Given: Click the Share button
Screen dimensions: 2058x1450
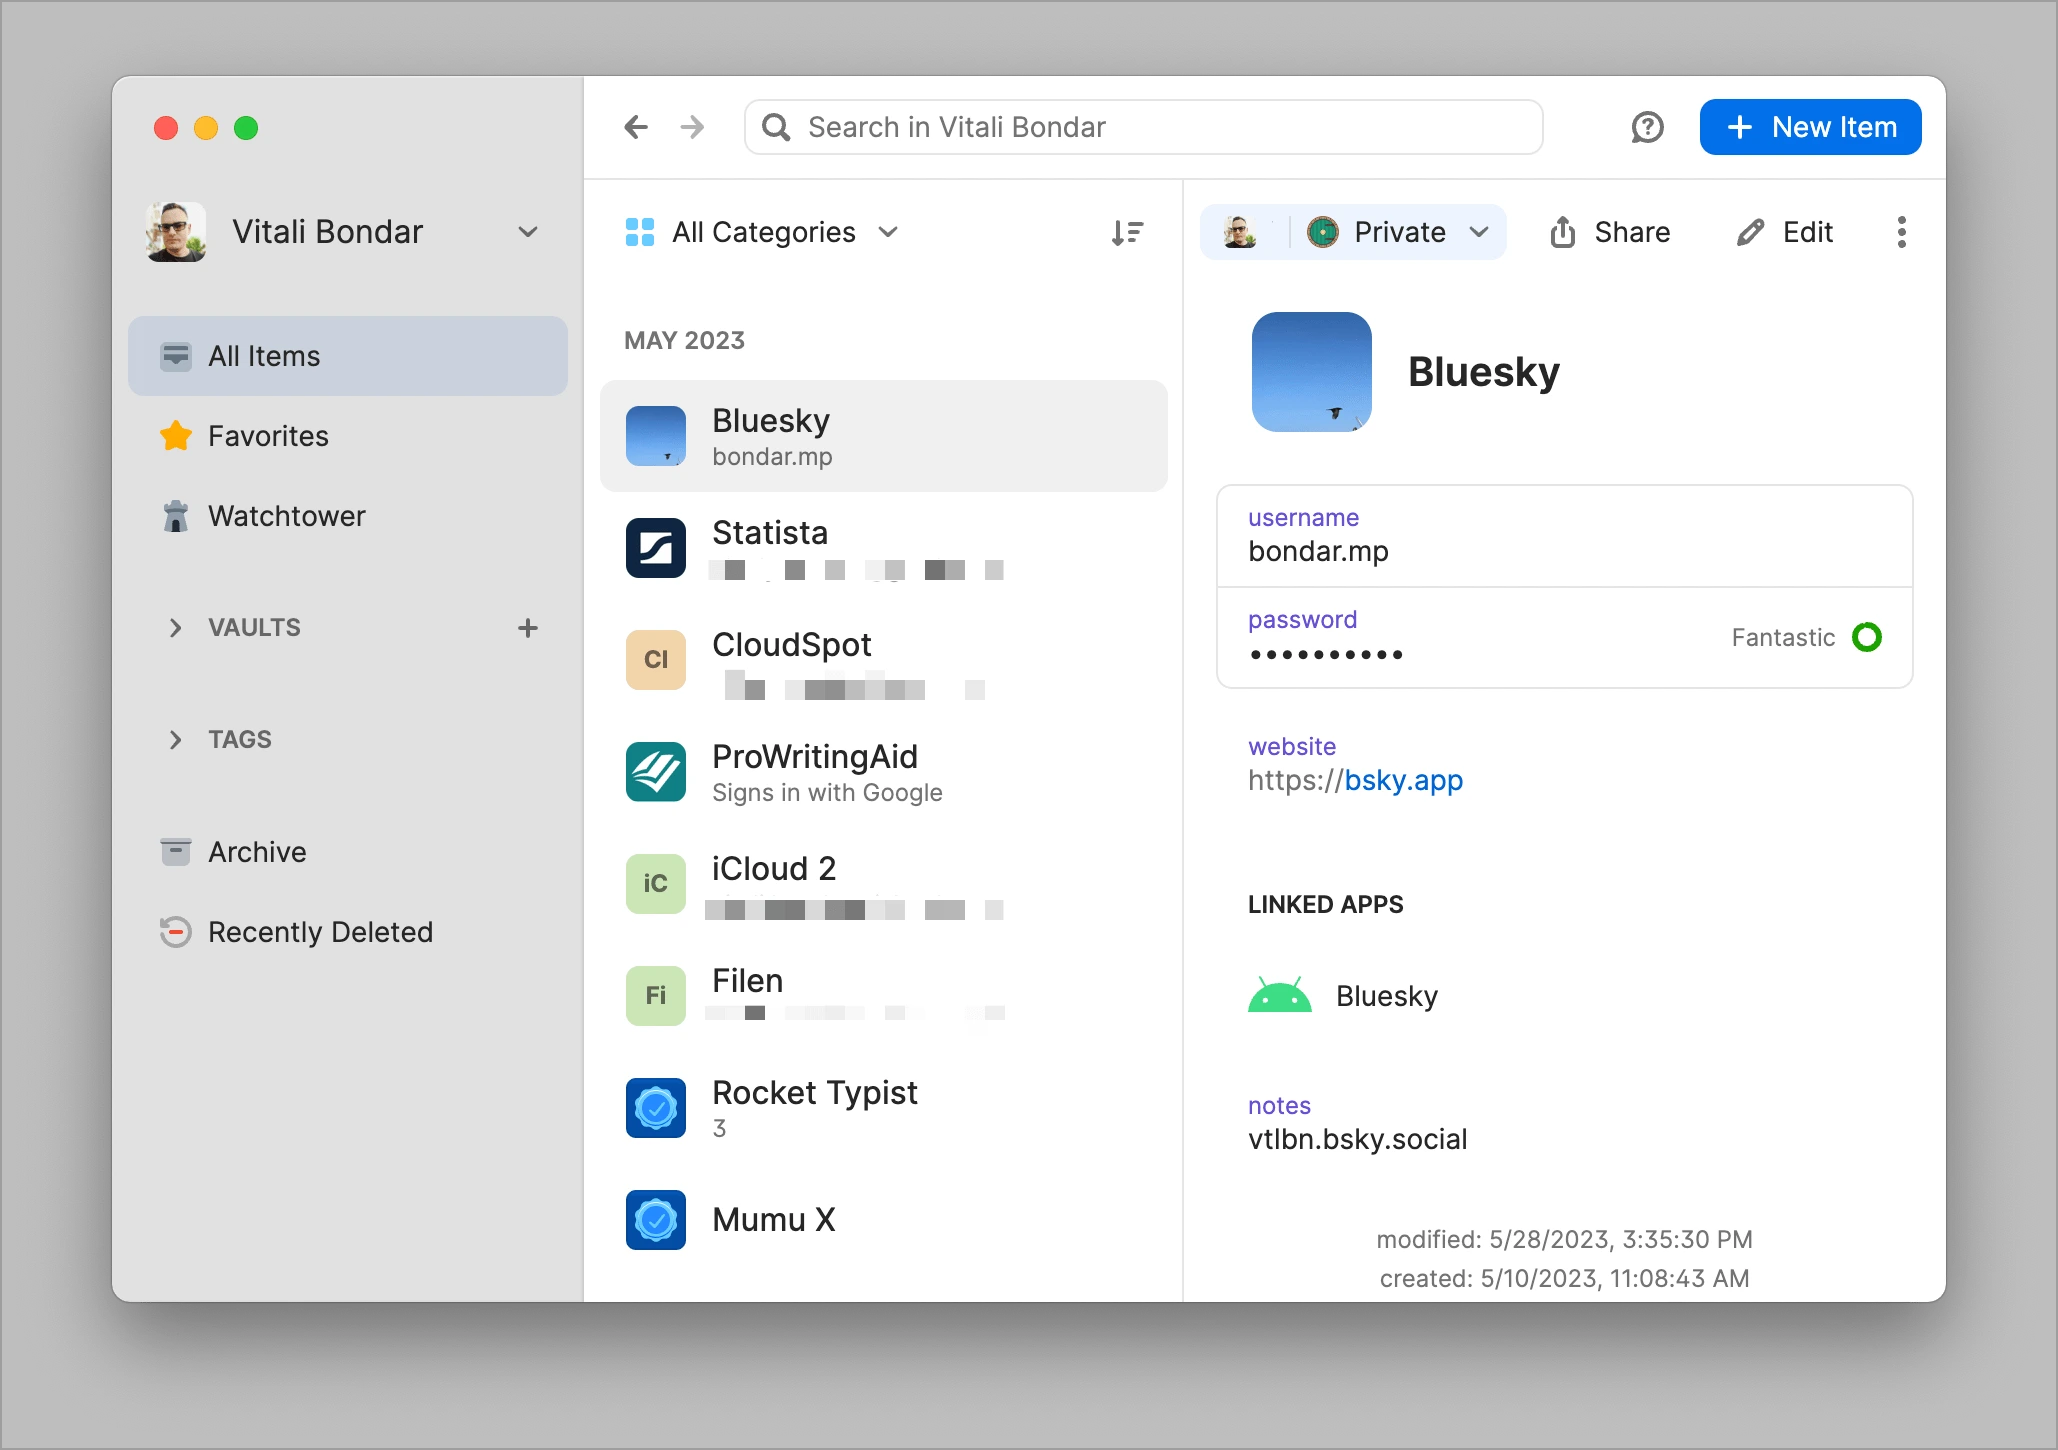Looking at the screenshot, I should click(x=1609, y=232).
